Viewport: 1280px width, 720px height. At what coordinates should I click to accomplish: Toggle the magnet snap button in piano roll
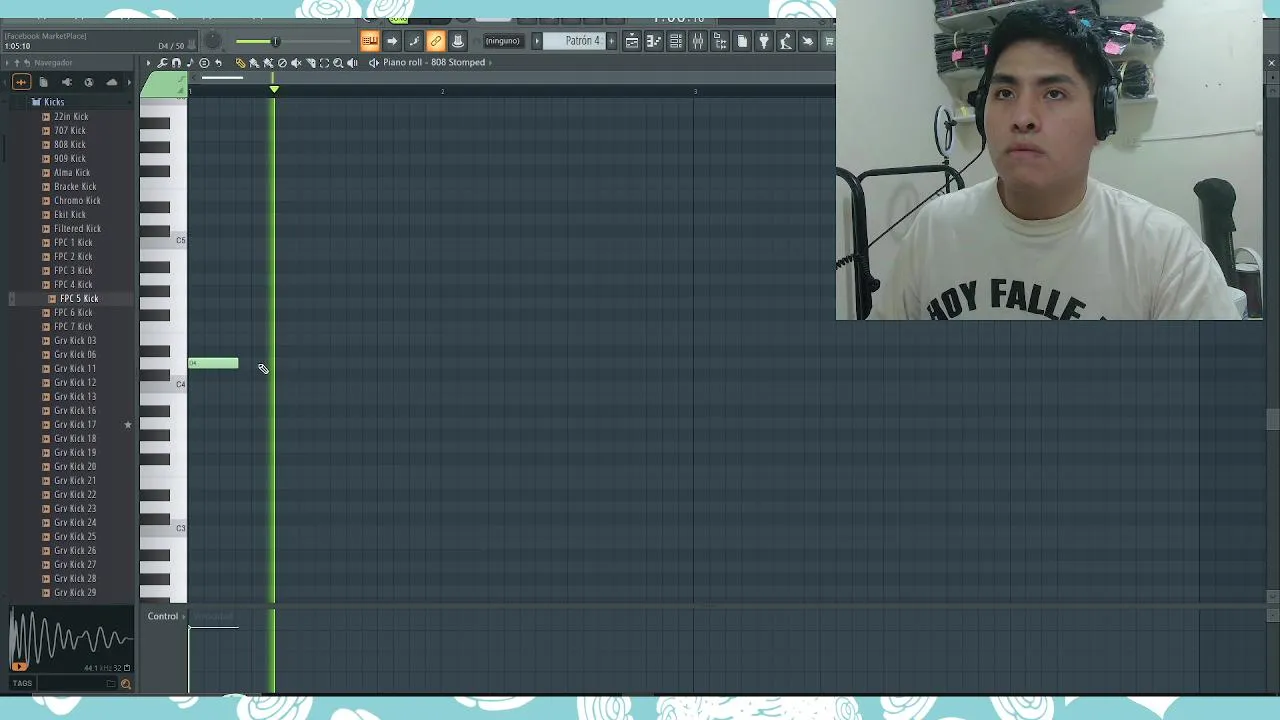pos(176,62)
